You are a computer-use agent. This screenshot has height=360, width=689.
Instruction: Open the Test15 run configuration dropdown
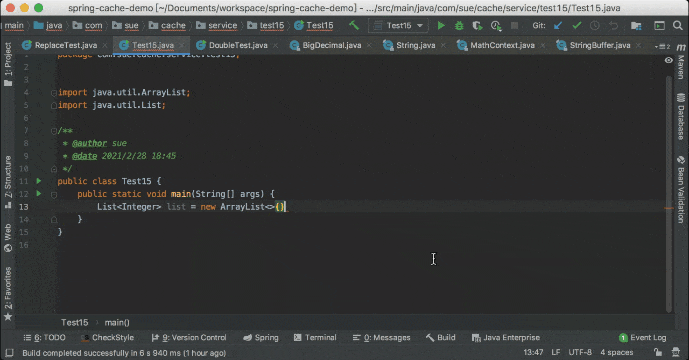pyautogui.click(x=399, y=26)
